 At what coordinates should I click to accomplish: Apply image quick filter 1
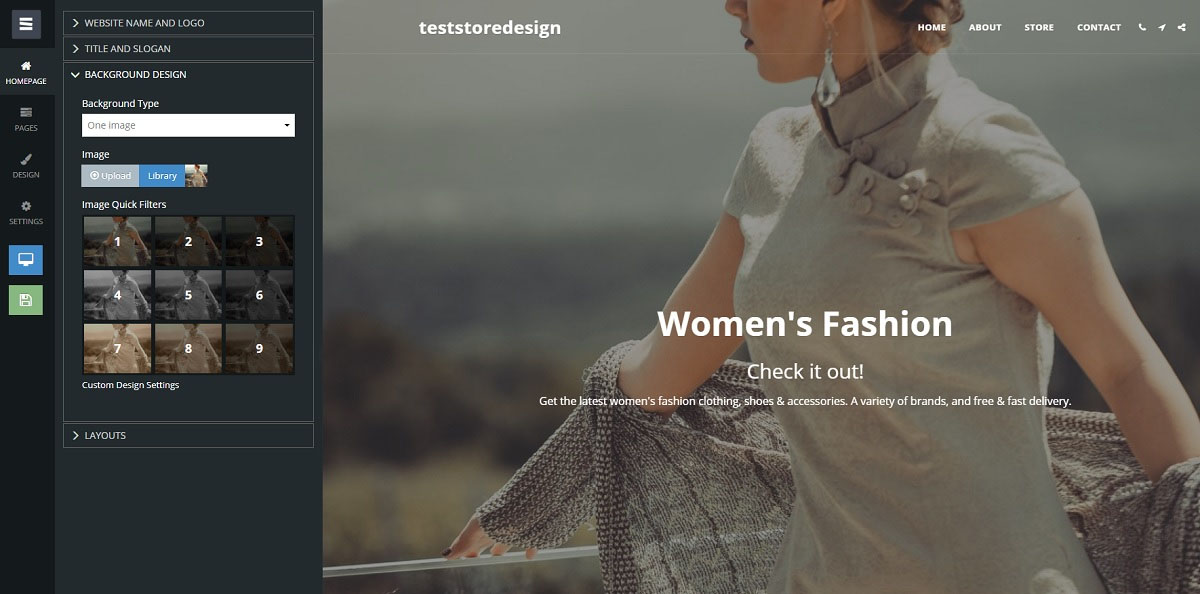[117, 242]
